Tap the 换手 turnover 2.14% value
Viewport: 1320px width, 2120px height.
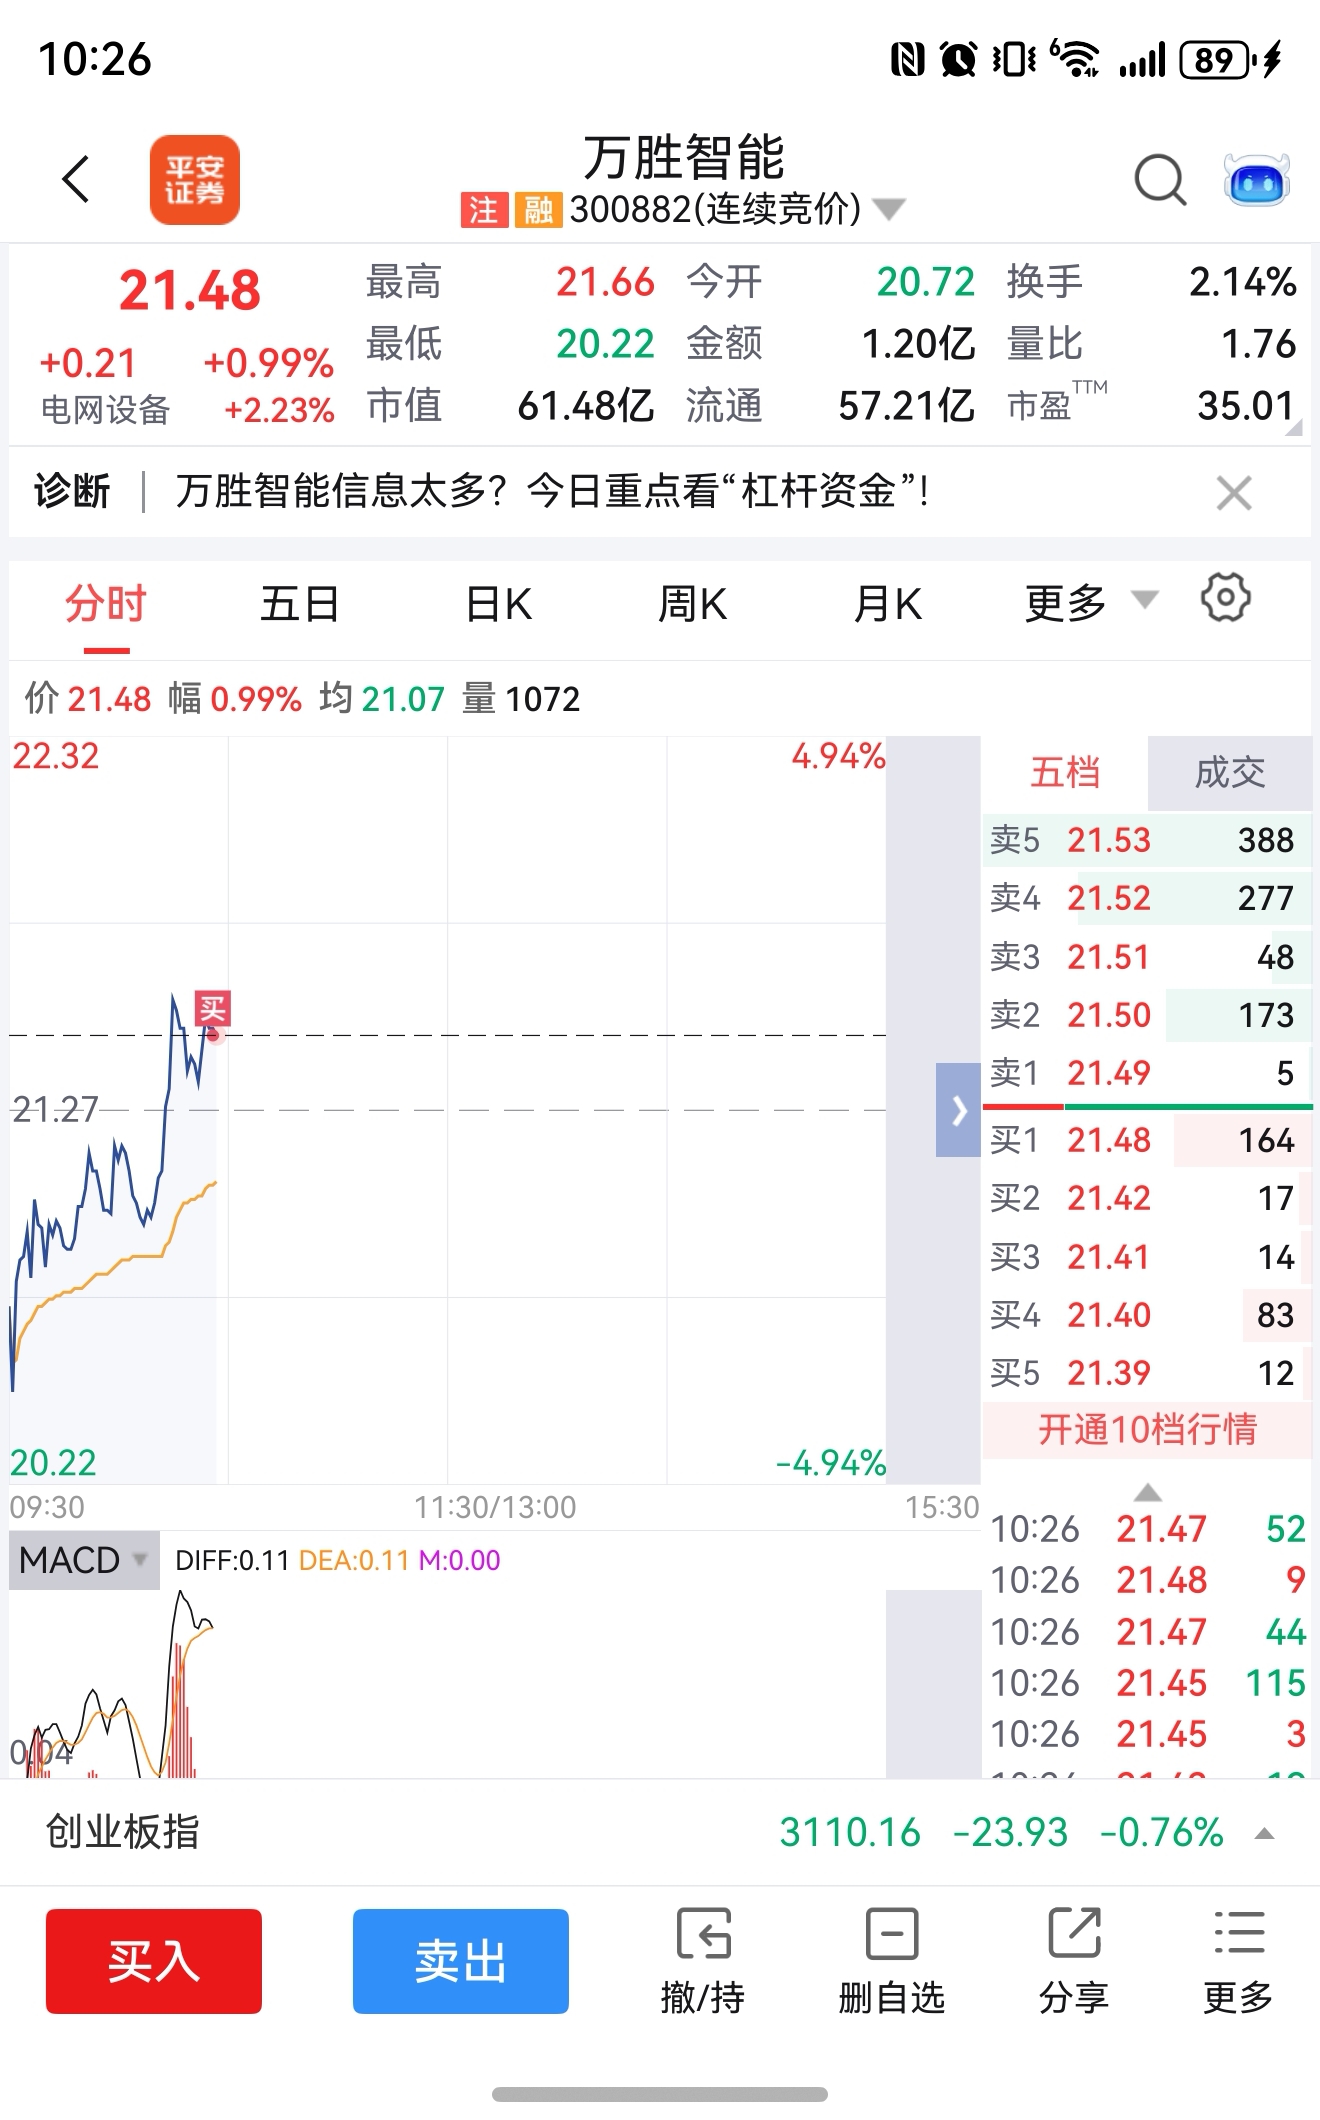click(1243, 282)
